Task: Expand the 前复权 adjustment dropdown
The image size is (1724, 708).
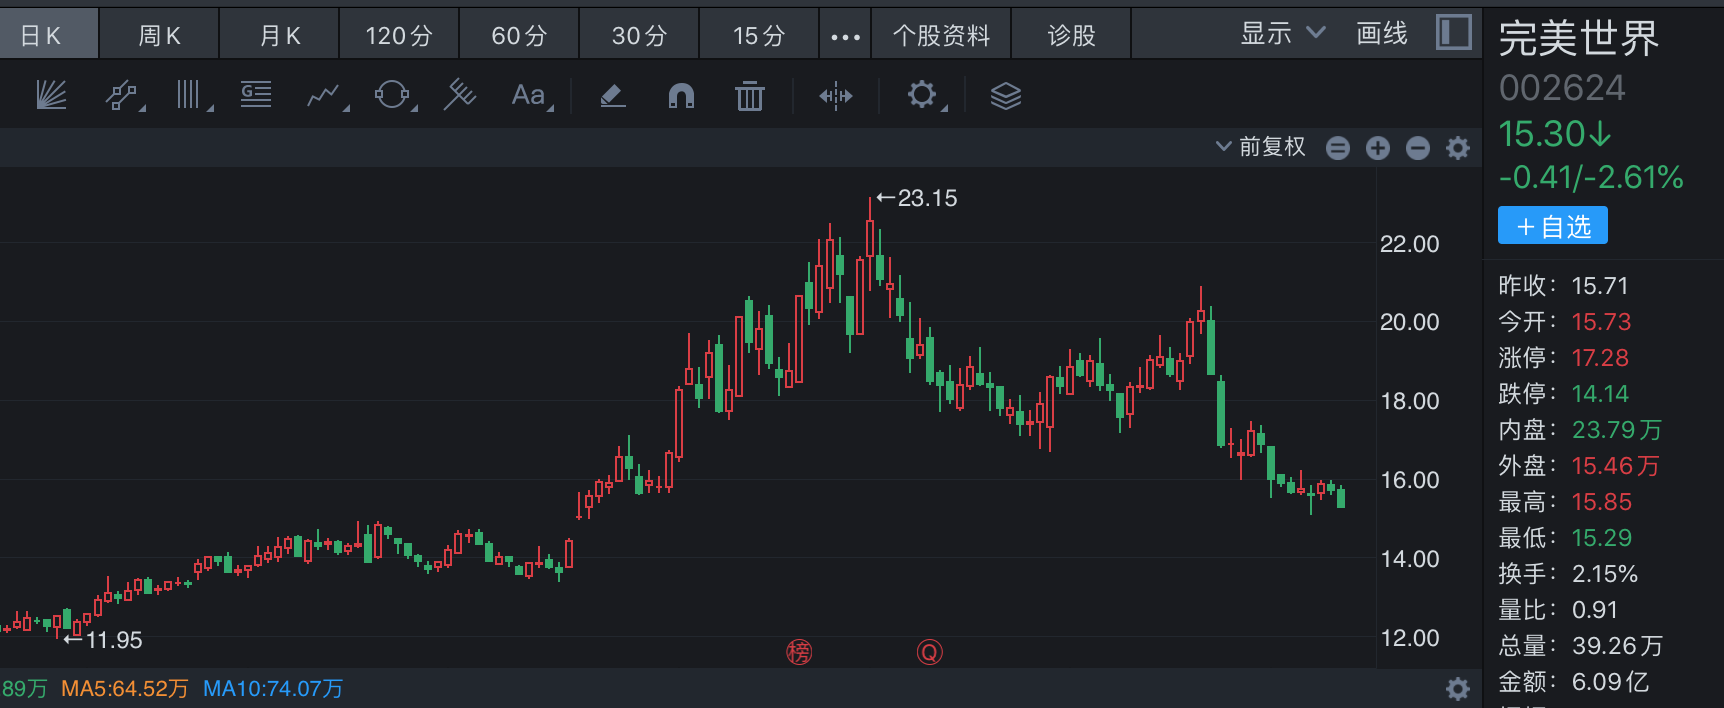Action: (x=1261, y=147)
